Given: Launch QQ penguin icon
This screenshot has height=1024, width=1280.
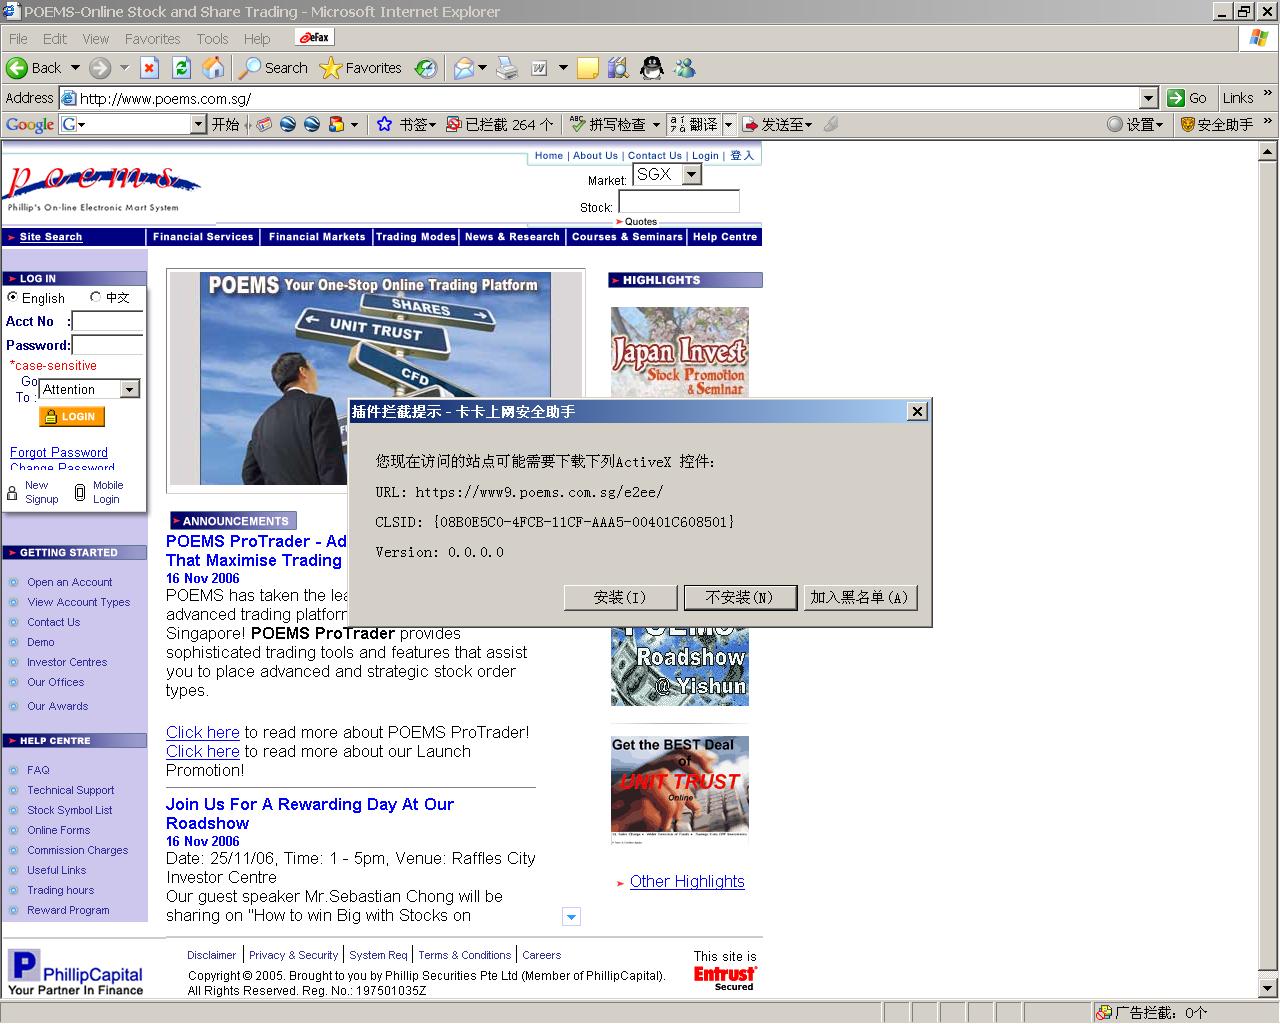Looking at the screenshot, I should coord(652,68).
